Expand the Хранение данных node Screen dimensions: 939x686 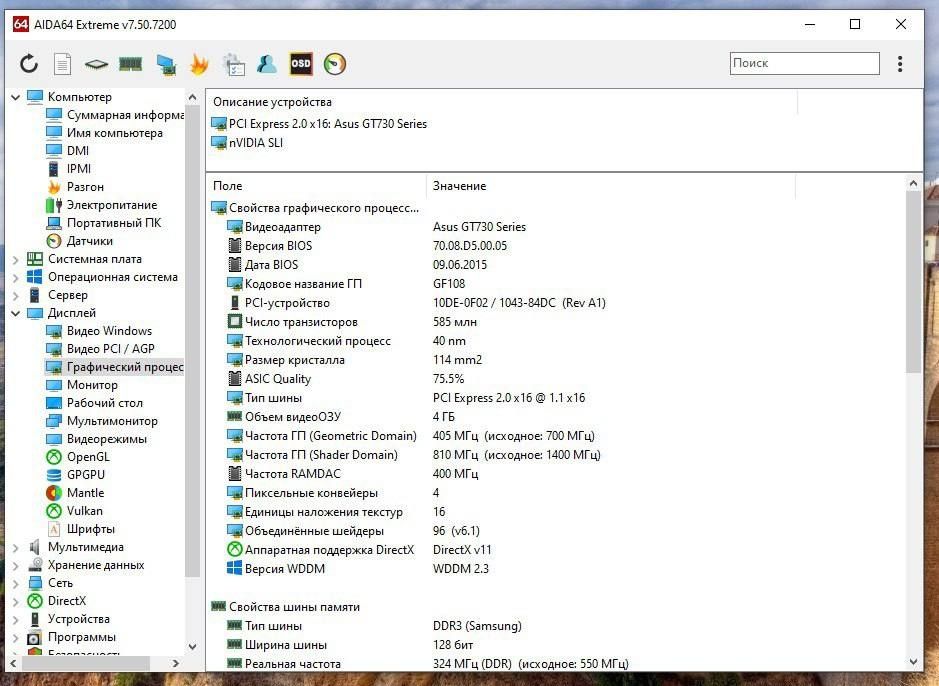tap(16, 565)
